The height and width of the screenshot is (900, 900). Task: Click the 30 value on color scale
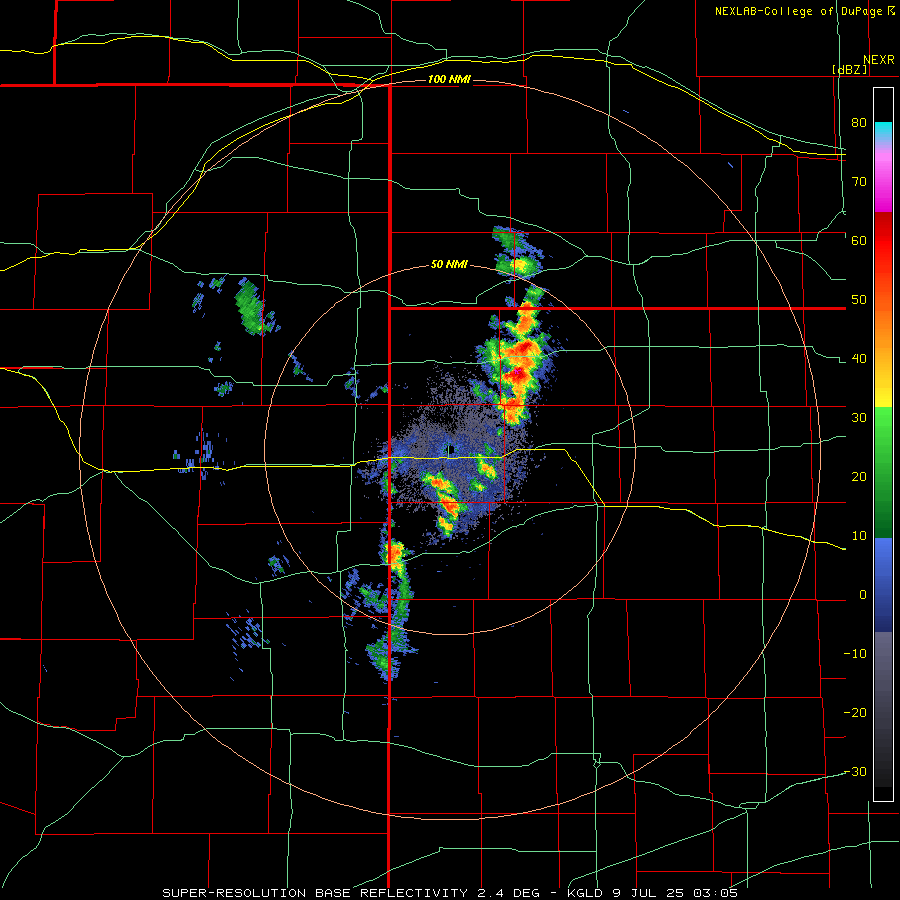click(x=859, y=418)
